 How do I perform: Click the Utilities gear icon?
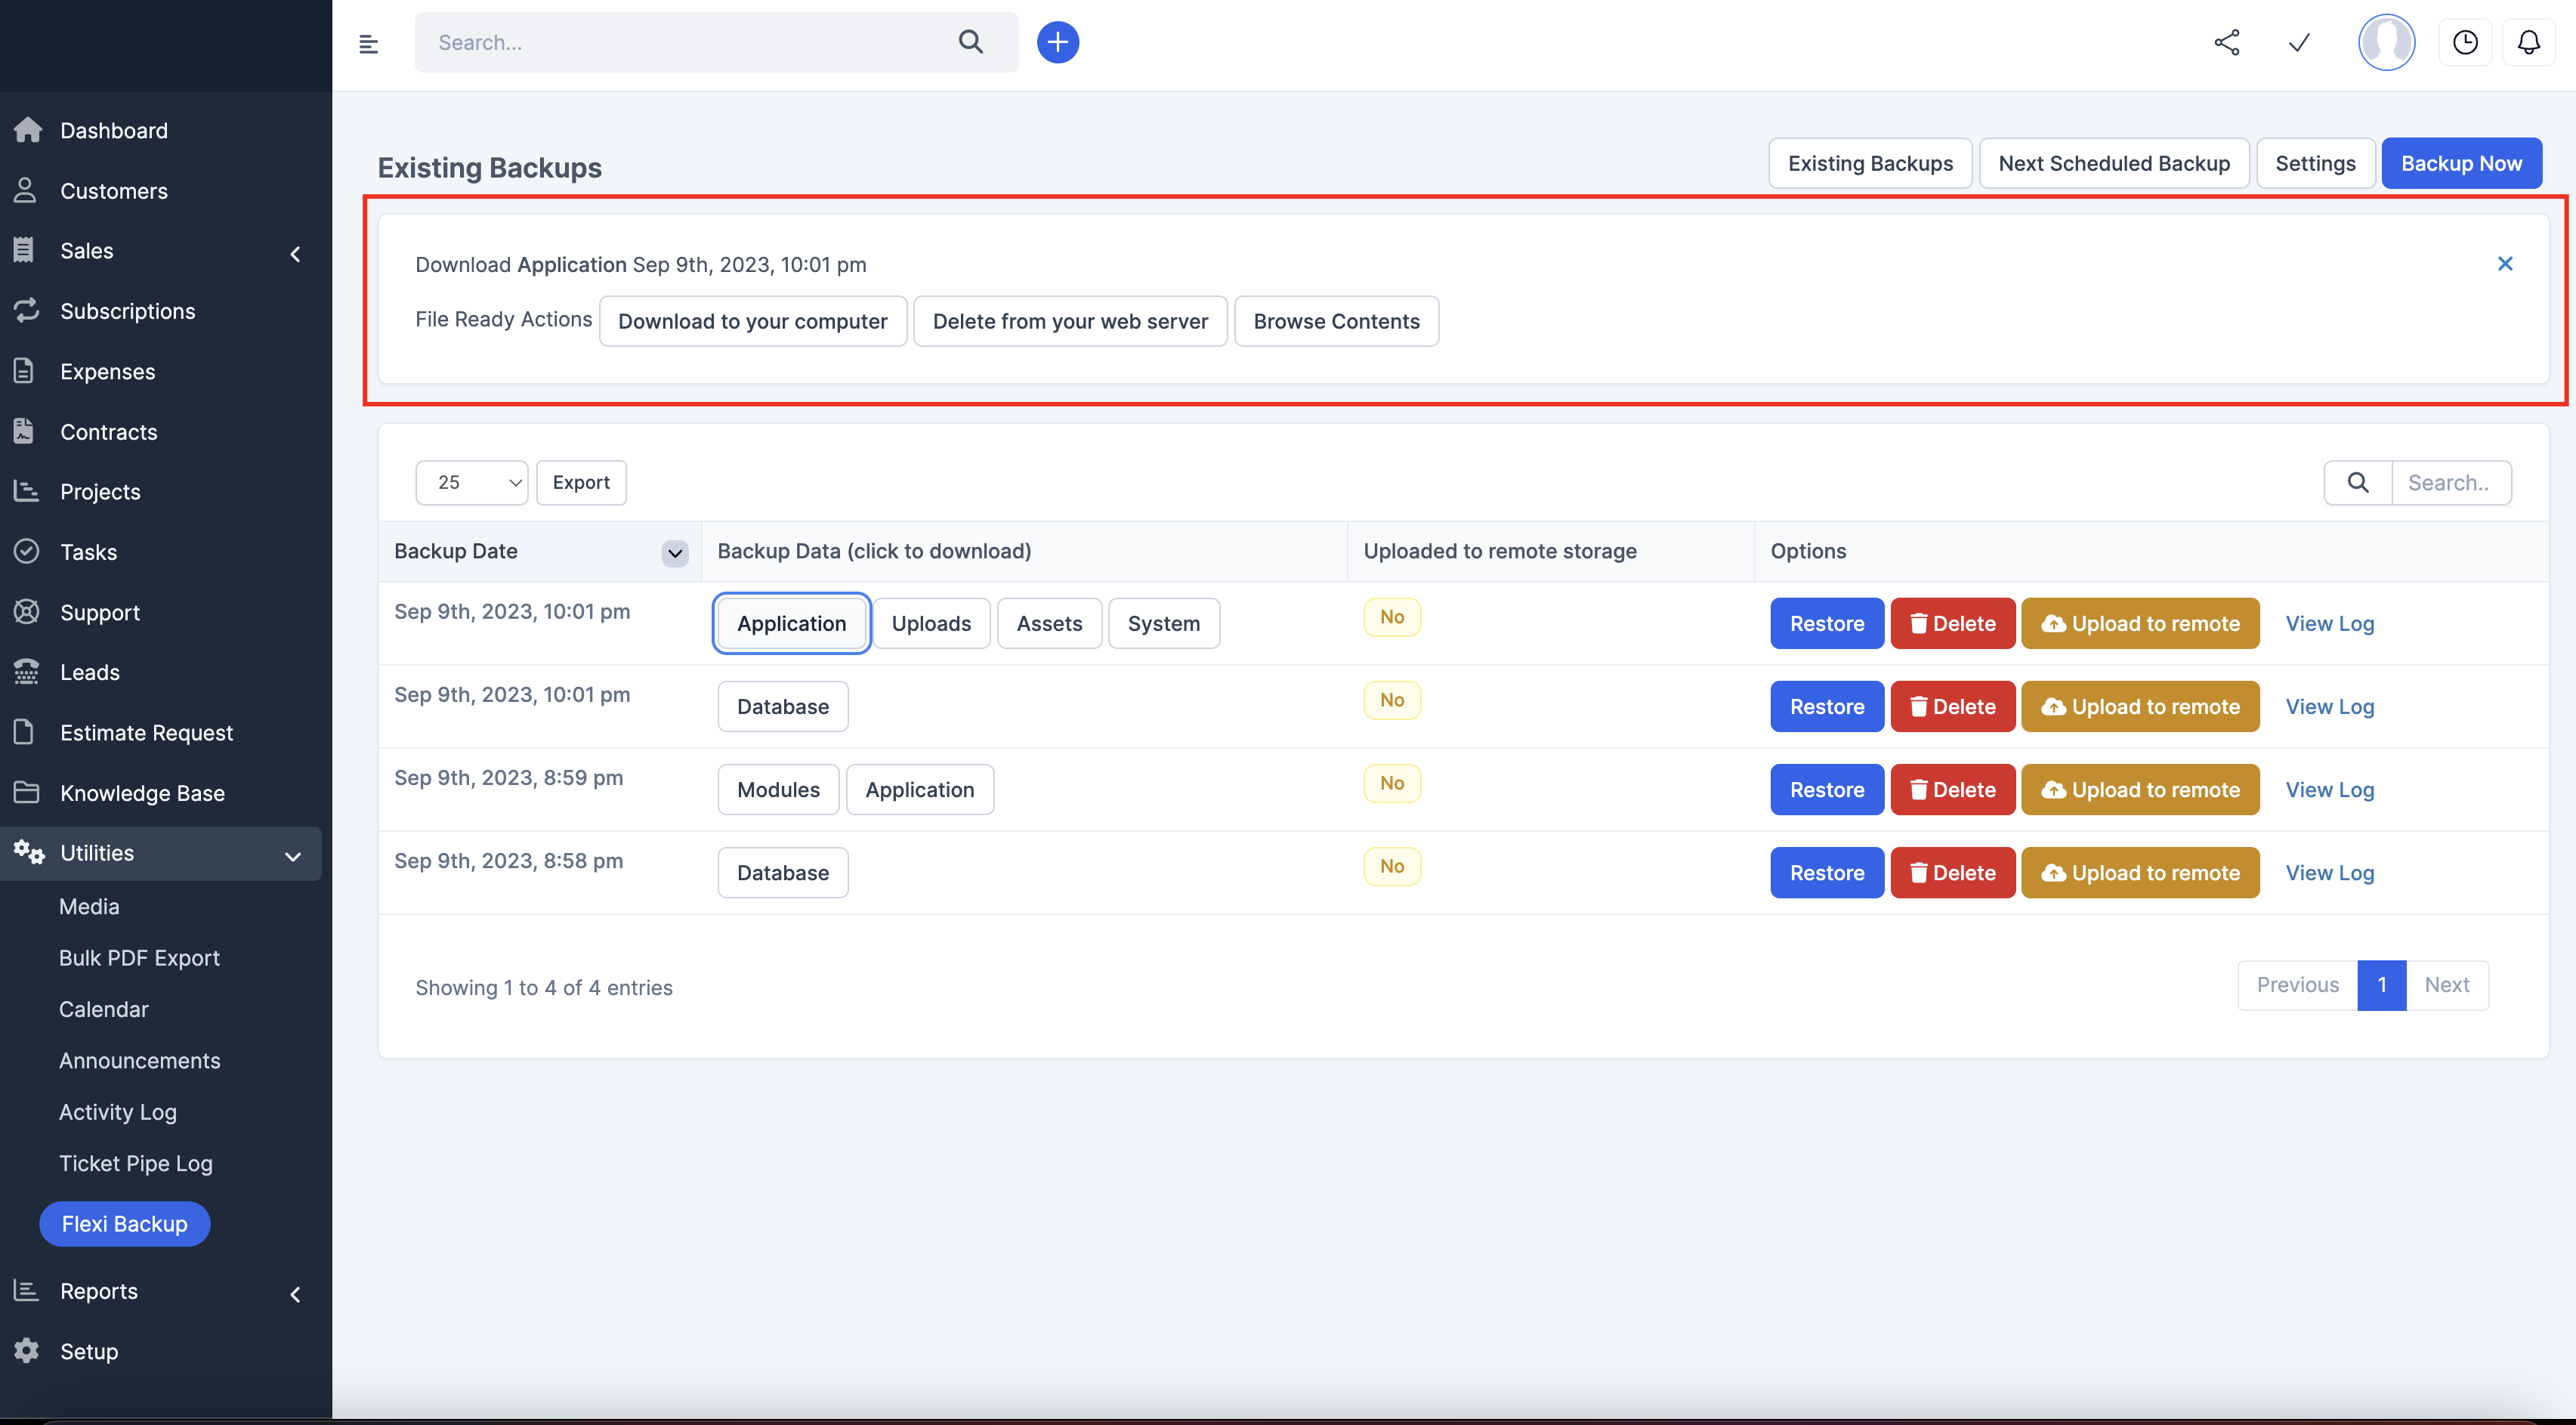point(27,853)
